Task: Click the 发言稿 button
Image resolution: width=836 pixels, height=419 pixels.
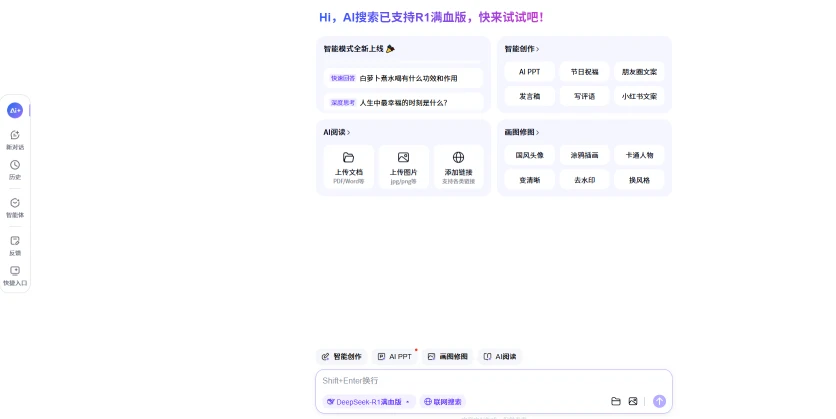Action: pyautogui.click(x=529, y=96)
